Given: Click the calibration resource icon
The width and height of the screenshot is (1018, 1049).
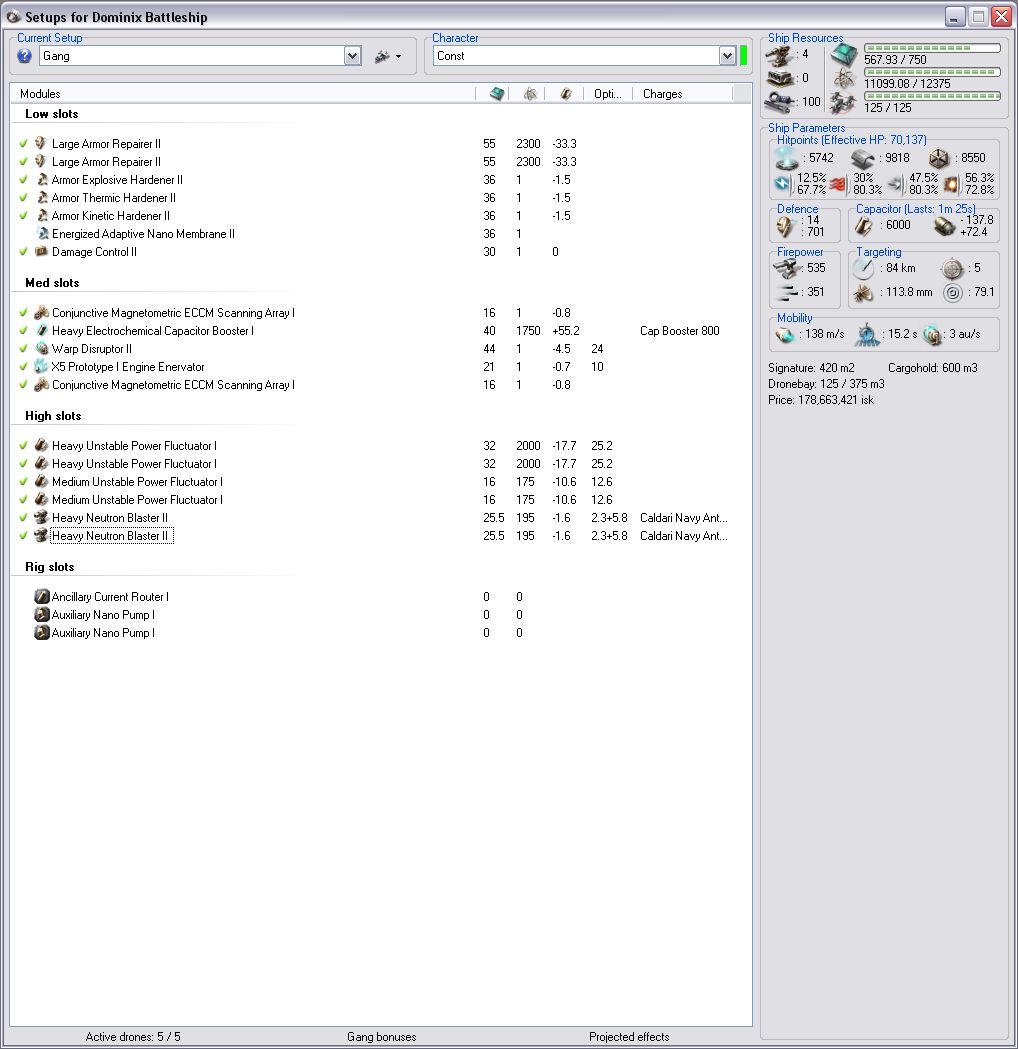Looking at the screenshot, I should pos(780,102).
